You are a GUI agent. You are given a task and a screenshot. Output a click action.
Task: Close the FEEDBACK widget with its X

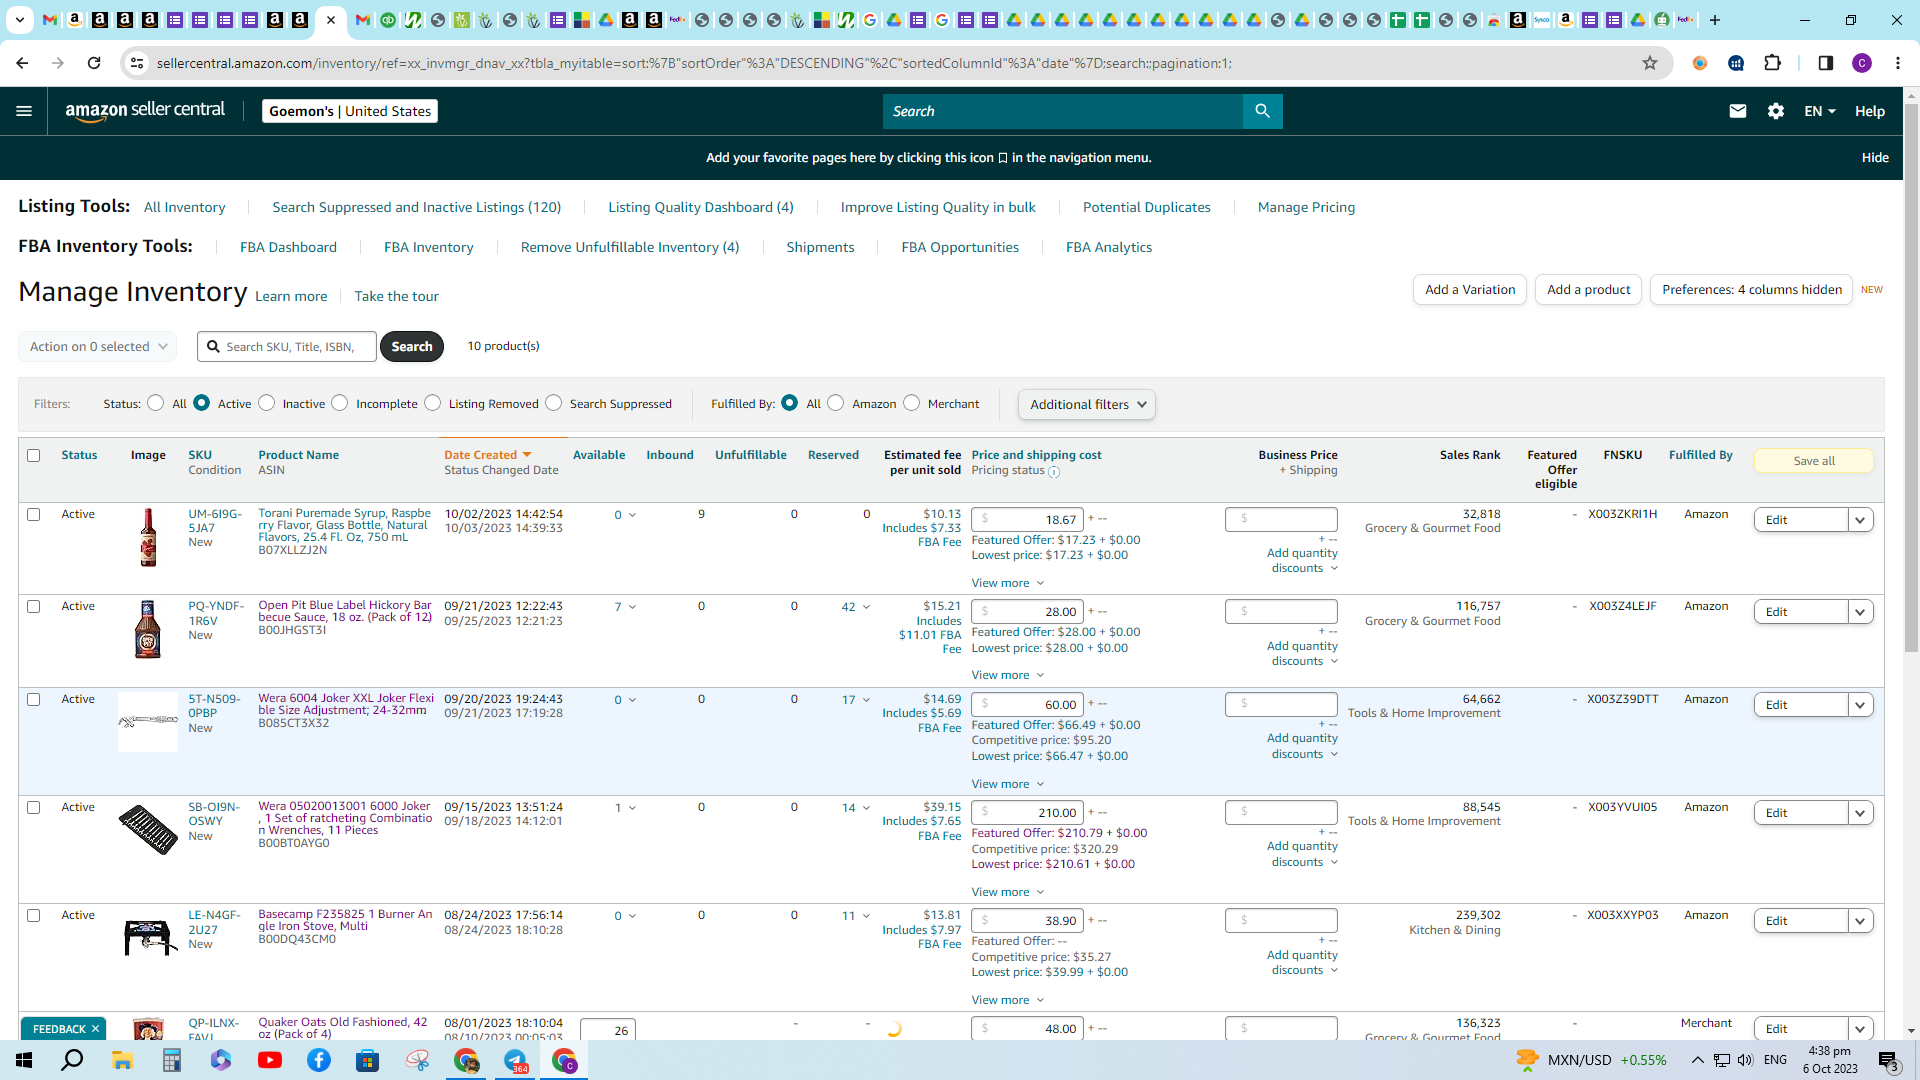coord(96,1029)
